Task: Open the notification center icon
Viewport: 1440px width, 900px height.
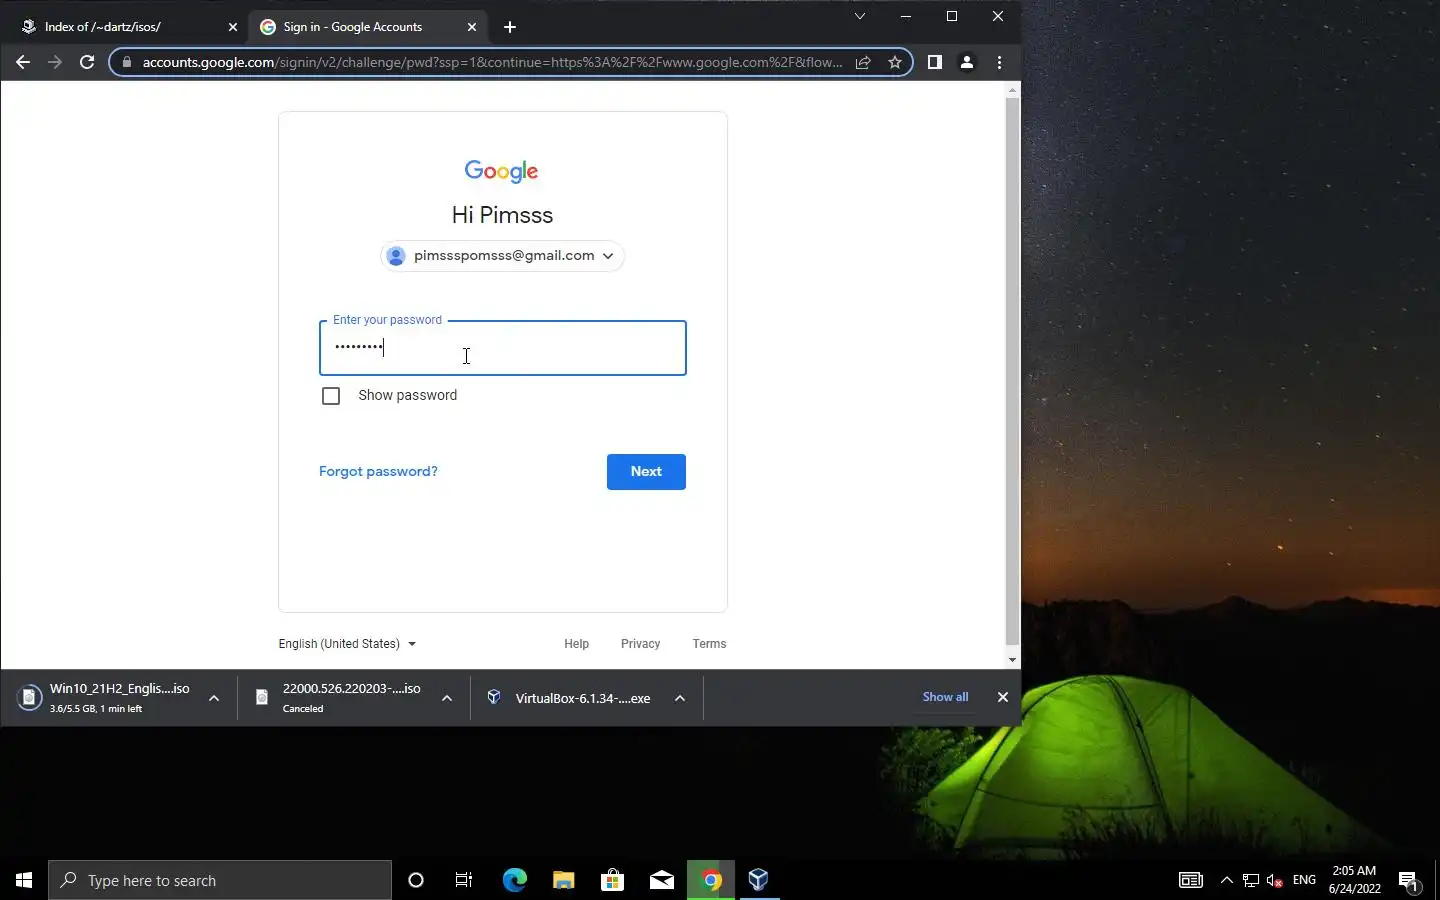Action: point(1409,880)
